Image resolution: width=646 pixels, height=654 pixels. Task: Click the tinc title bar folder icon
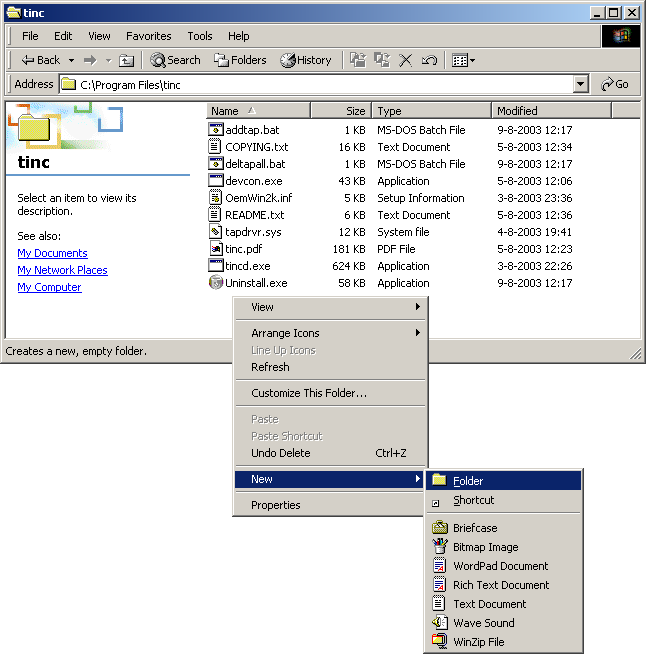click(14, 13)
